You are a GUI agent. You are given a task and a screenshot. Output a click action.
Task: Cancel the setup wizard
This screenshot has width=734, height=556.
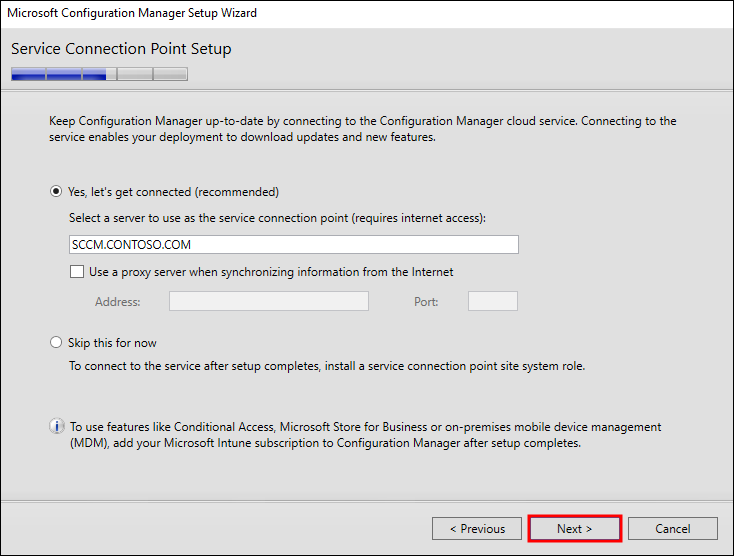tap(672, 529)
